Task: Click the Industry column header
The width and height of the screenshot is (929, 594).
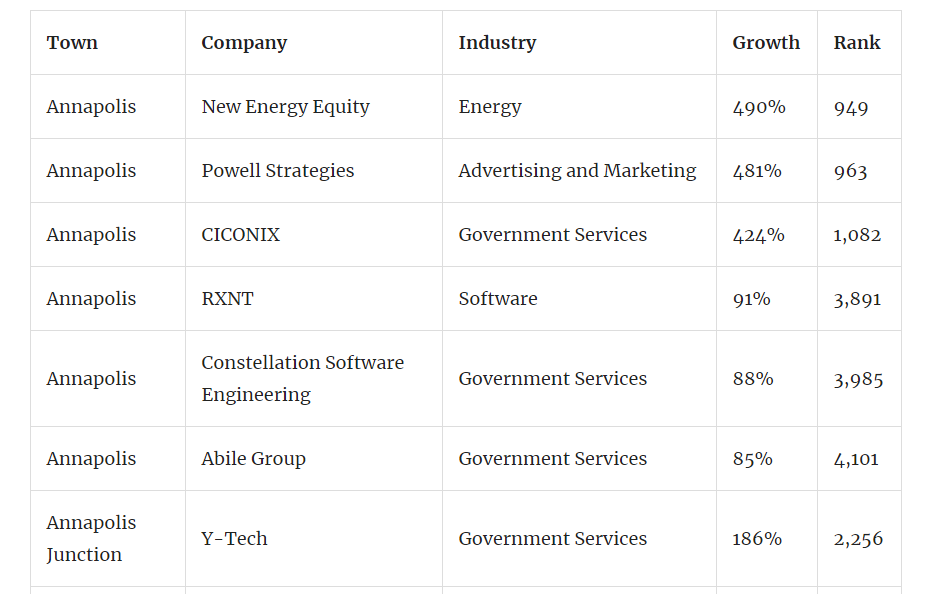Action: [x=497, y=43]
